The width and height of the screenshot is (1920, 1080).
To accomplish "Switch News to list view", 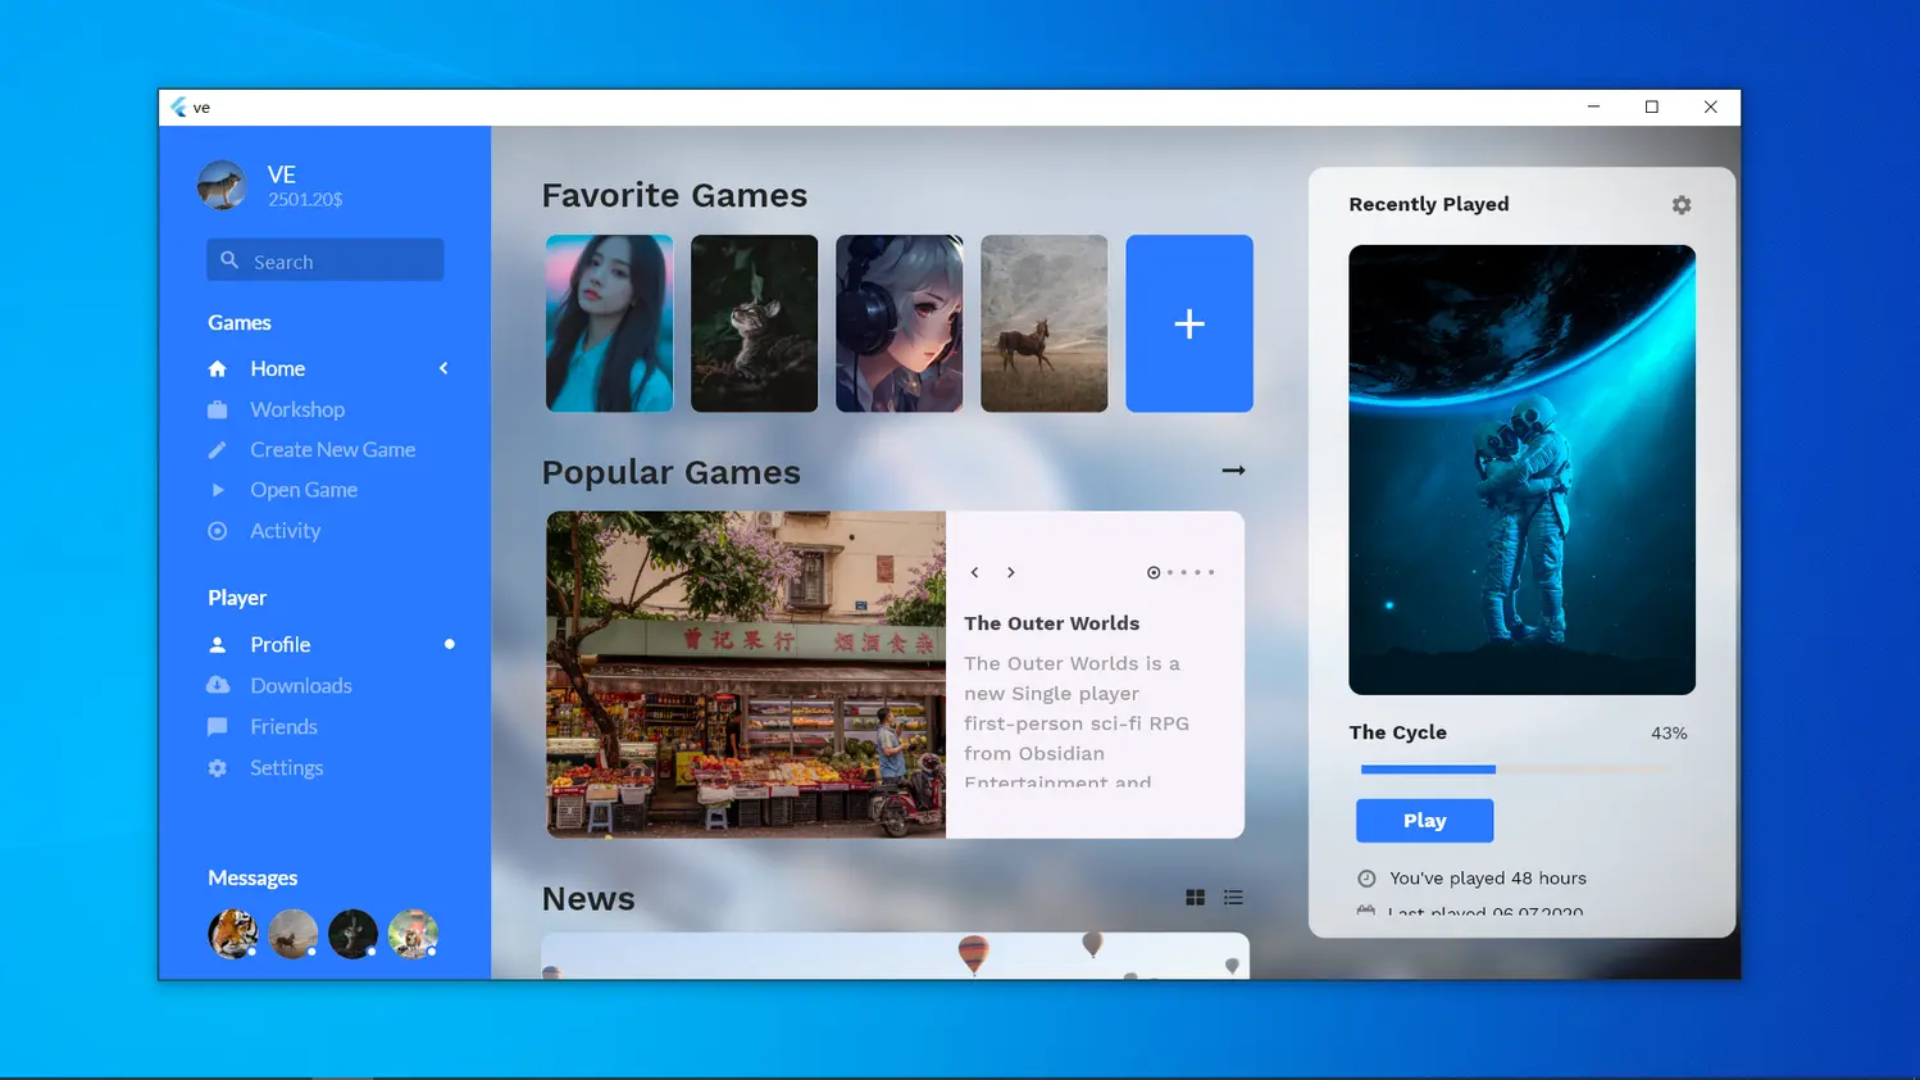I will tap(1233, 898).
